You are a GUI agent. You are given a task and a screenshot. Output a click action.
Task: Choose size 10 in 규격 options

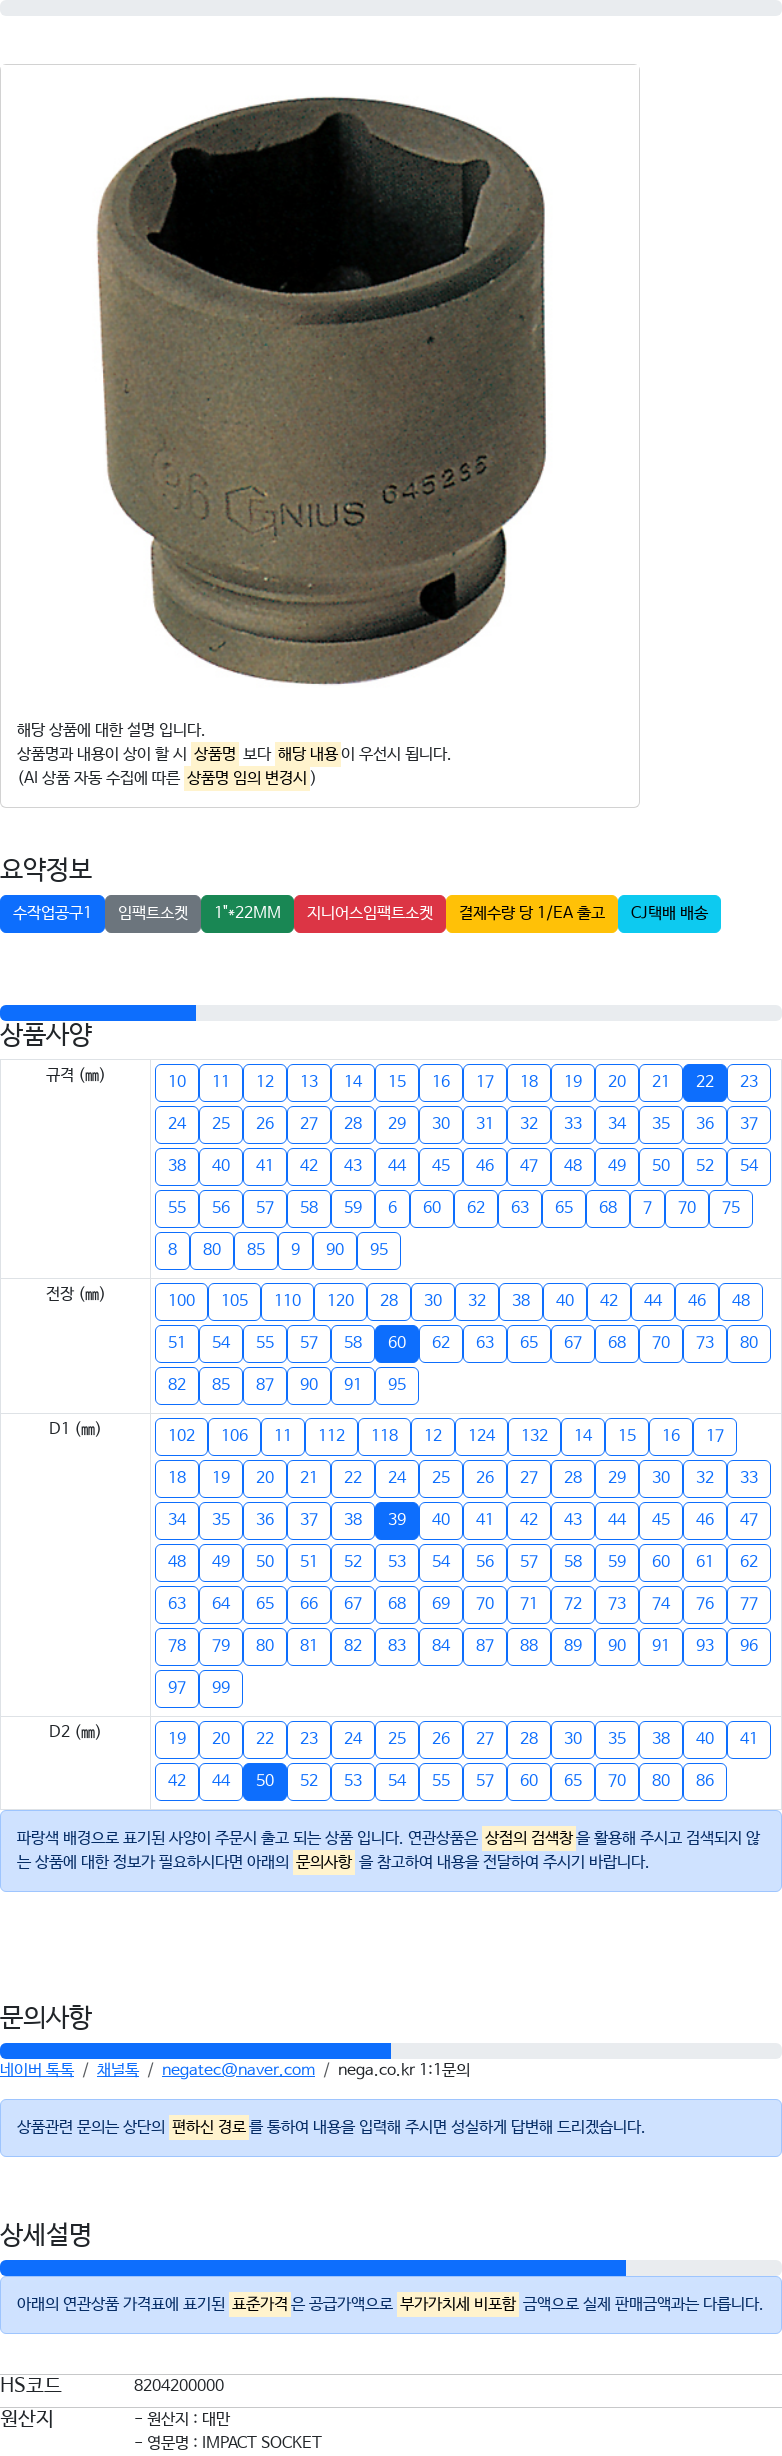pyautogui.click(x=177, y=1082)
